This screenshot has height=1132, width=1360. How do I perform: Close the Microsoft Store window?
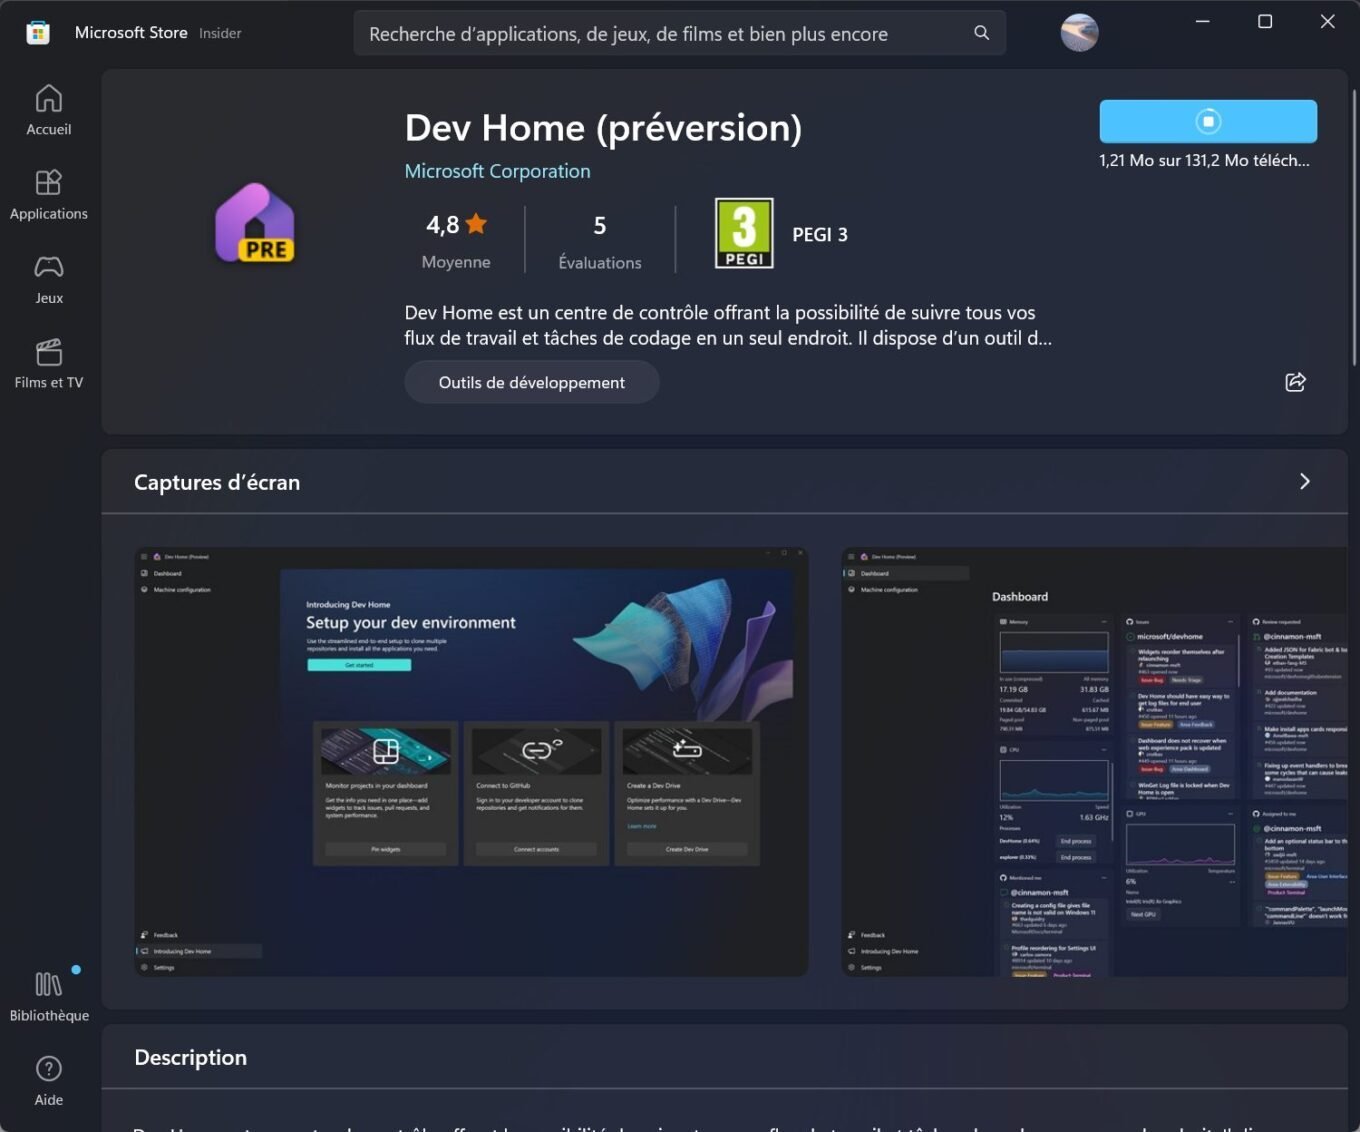pyautogui.click(x=1327, y=21)
